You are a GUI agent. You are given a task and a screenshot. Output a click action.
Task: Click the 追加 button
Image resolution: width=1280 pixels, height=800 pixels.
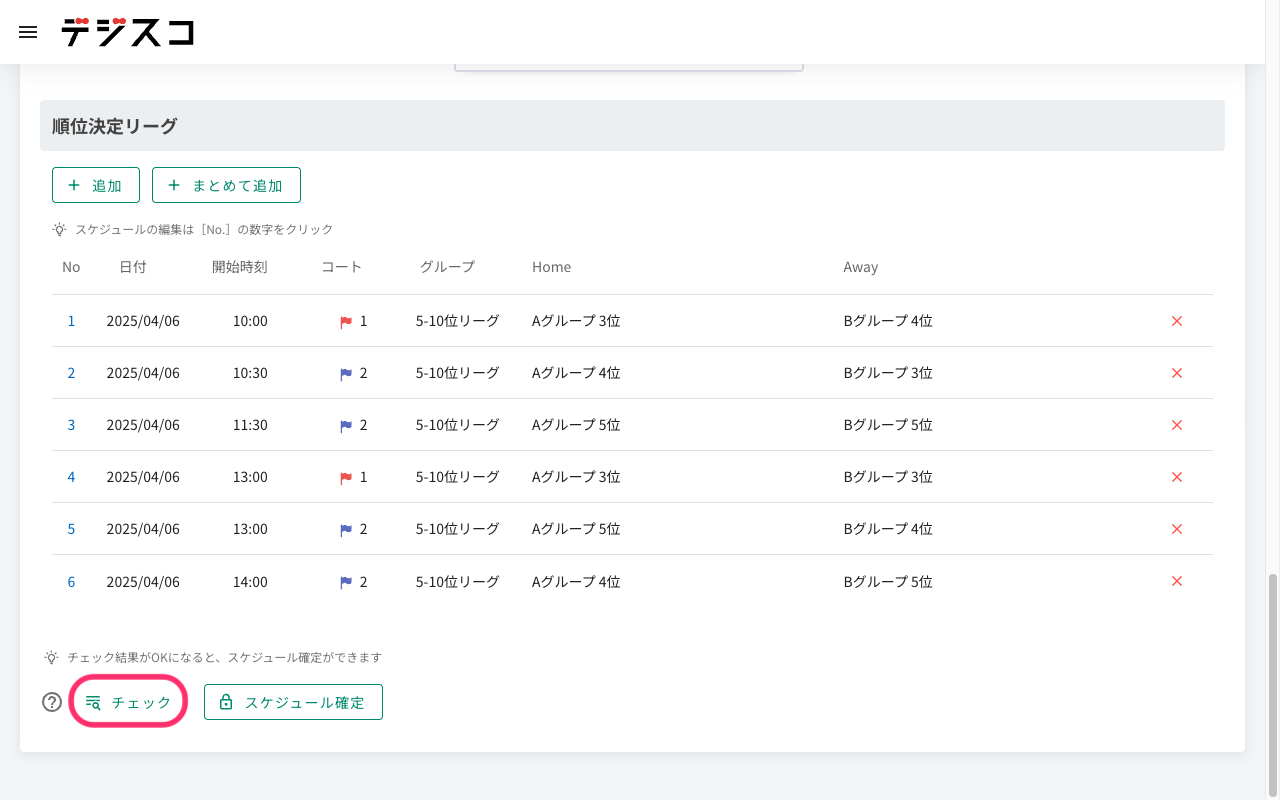point(95,184)
